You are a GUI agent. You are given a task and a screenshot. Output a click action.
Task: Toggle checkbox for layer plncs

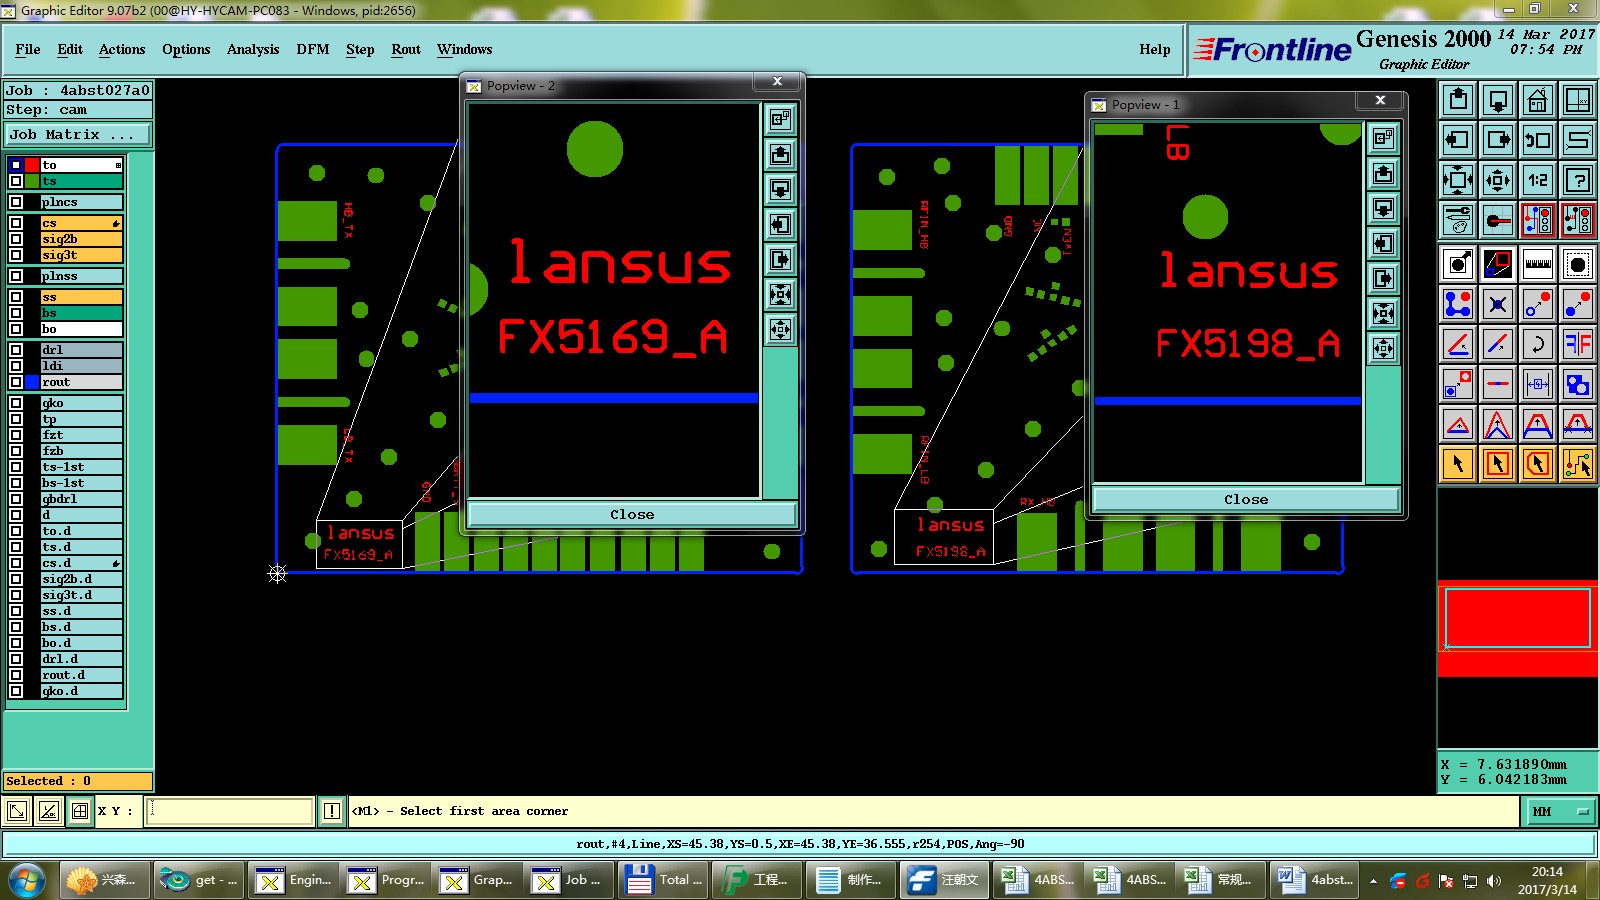[16, 202]
